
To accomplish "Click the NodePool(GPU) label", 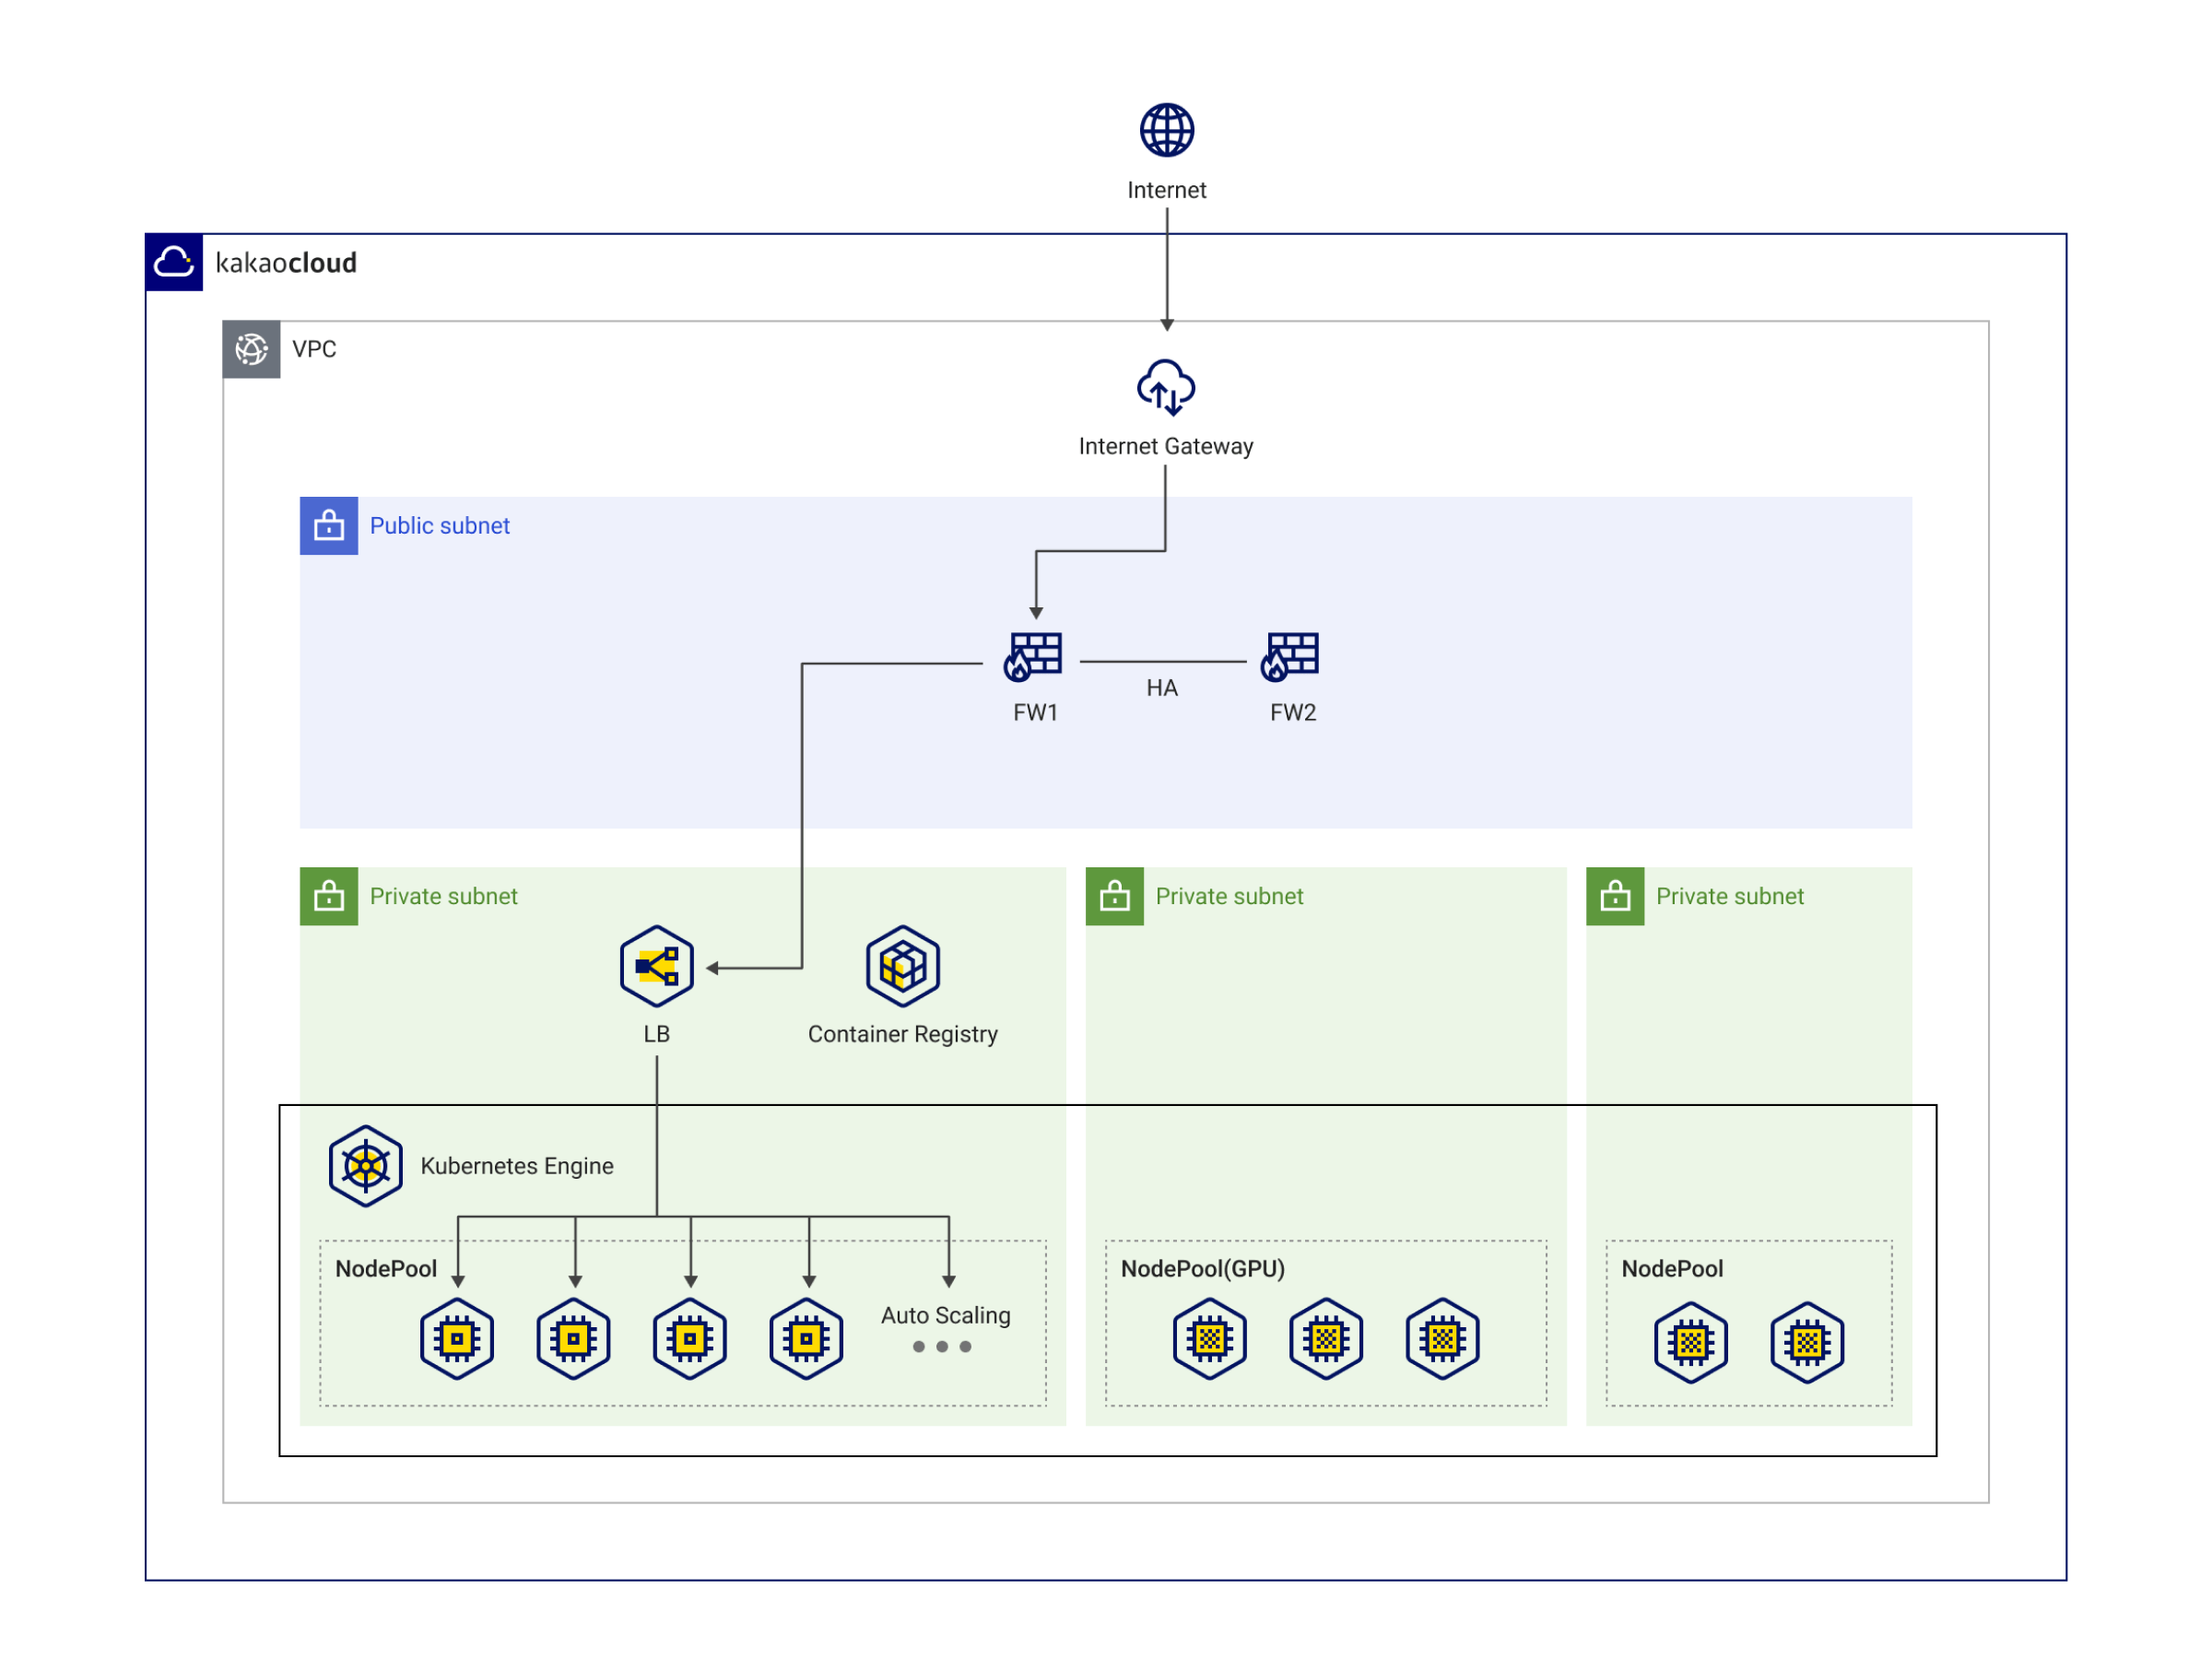I will (1202, 1268).
